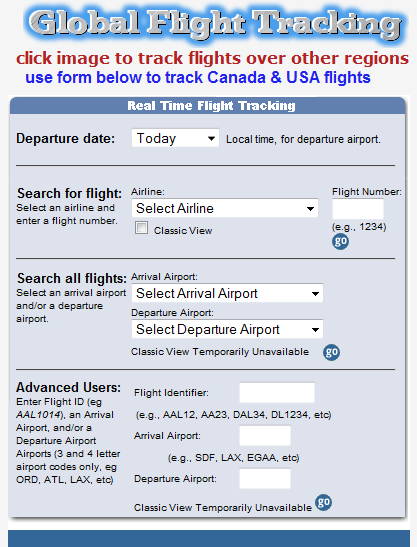Screen dimensions: 417x547
Task: Click the Search for flight heading
Action: click(x=69, y=193)
